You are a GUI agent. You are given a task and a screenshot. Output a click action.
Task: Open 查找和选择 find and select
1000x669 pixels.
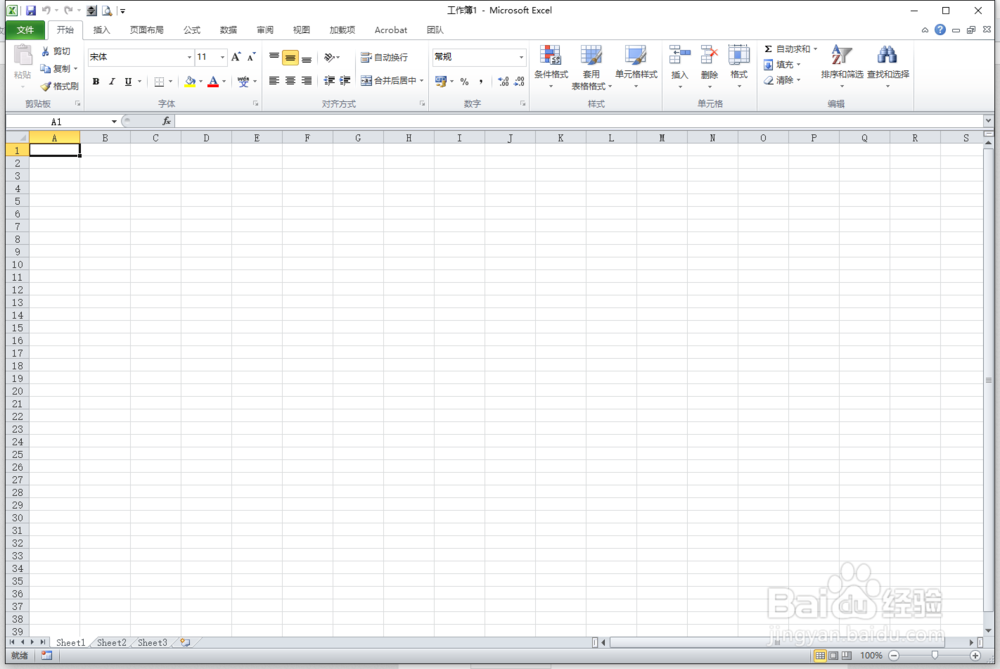pyautogui.click(x=888, y=66)
